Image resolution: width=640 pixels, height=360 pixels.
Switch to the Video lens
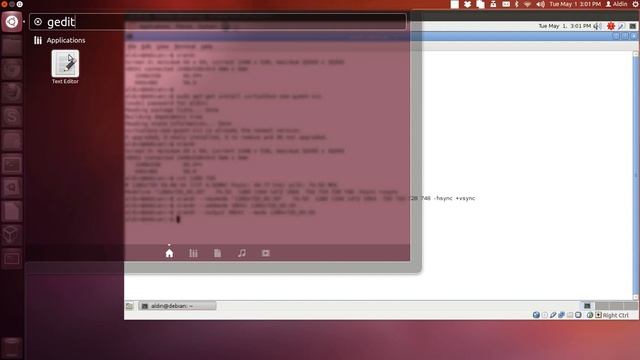pos(266,253)
